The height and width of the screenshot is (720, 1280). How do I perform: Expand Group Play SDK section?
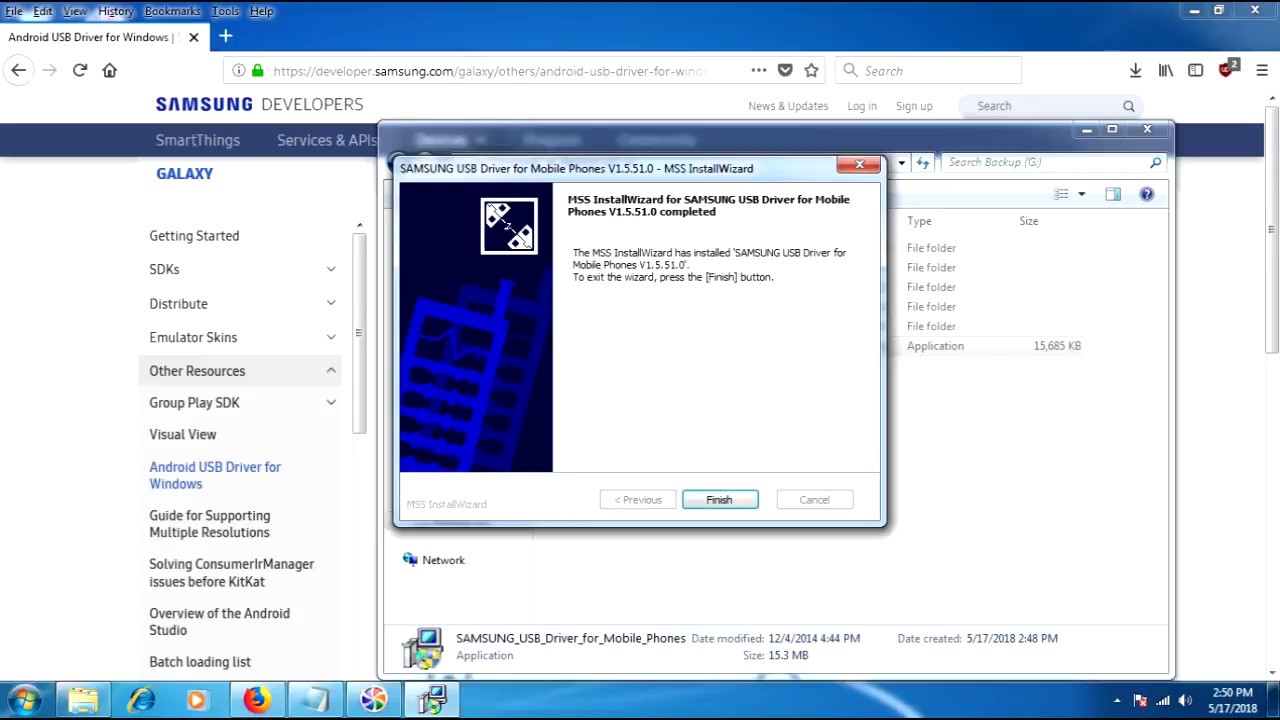coord(331,402)
